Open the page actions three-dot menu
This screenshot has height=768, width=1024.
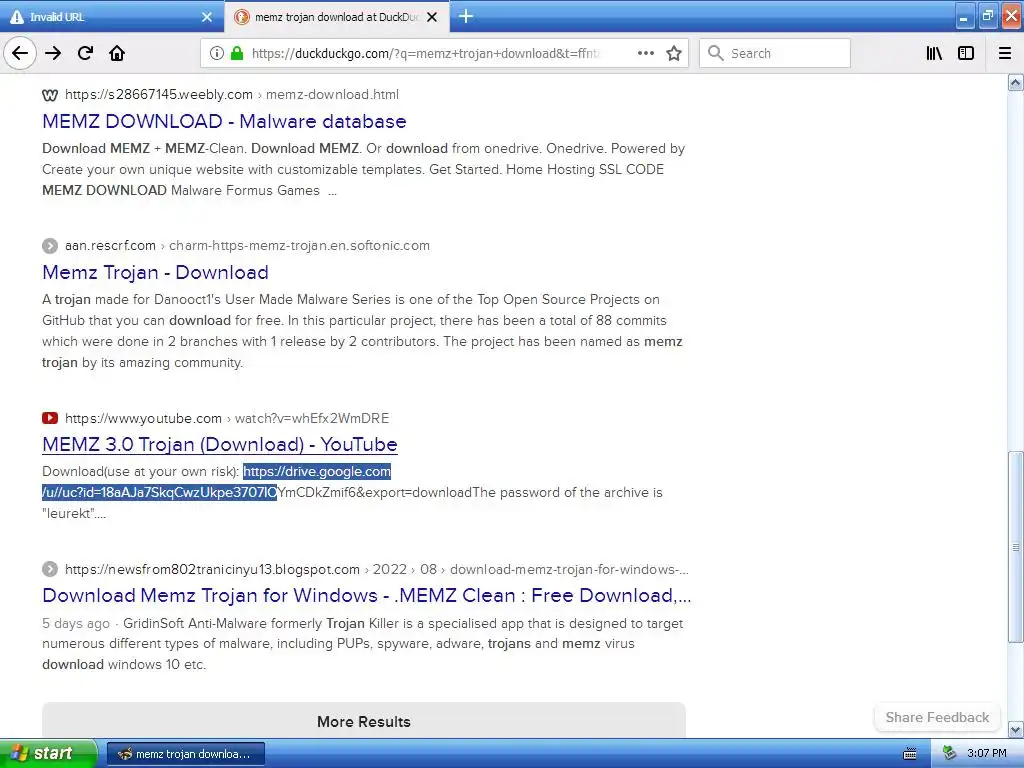pos(646,53)
